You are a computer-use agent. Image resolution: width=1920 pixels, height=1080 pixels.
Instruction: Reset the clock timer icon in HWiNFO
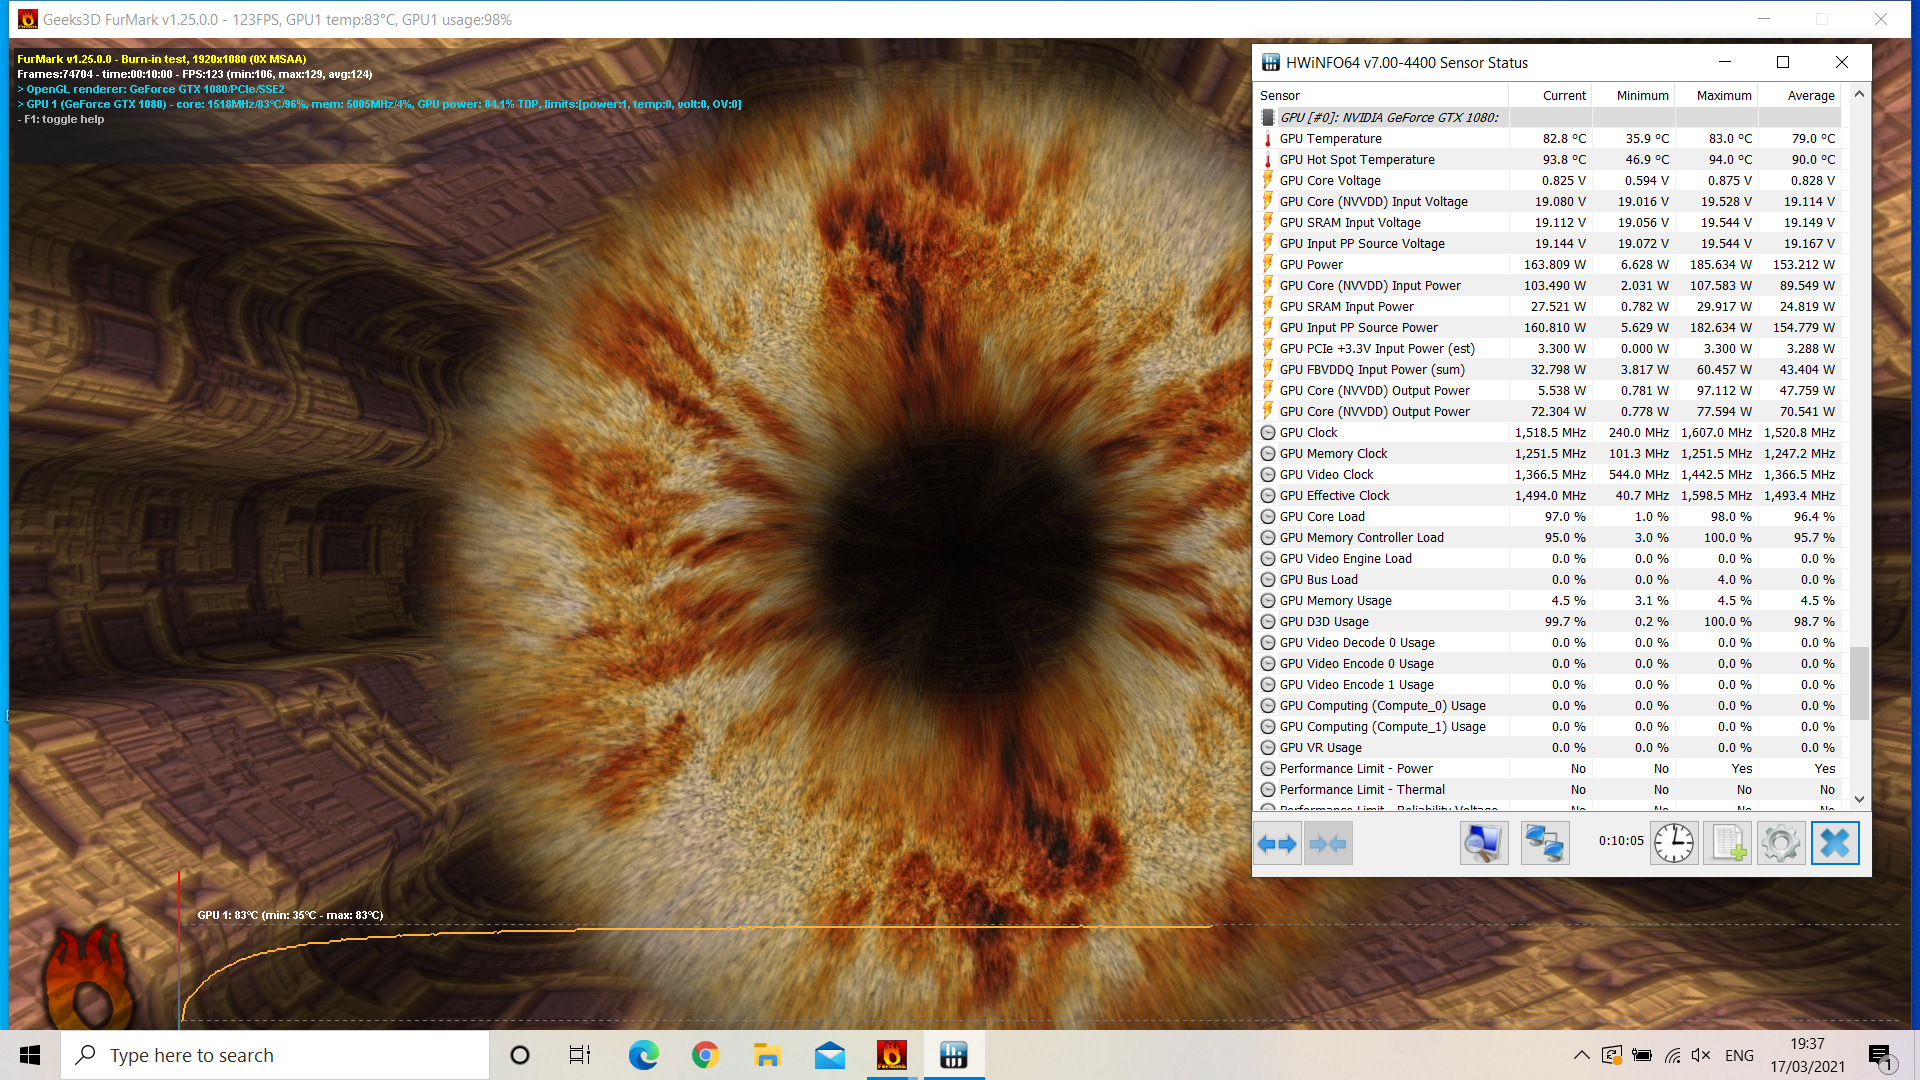1674,844
